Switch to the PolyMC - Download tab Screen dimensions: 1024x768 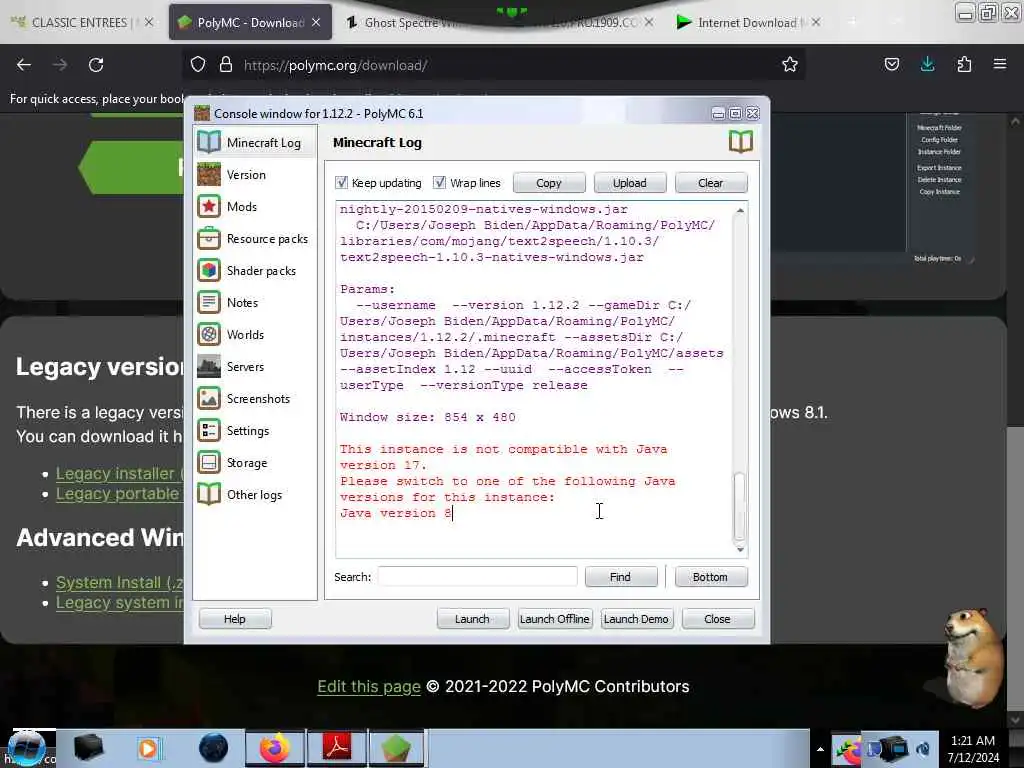250,22
